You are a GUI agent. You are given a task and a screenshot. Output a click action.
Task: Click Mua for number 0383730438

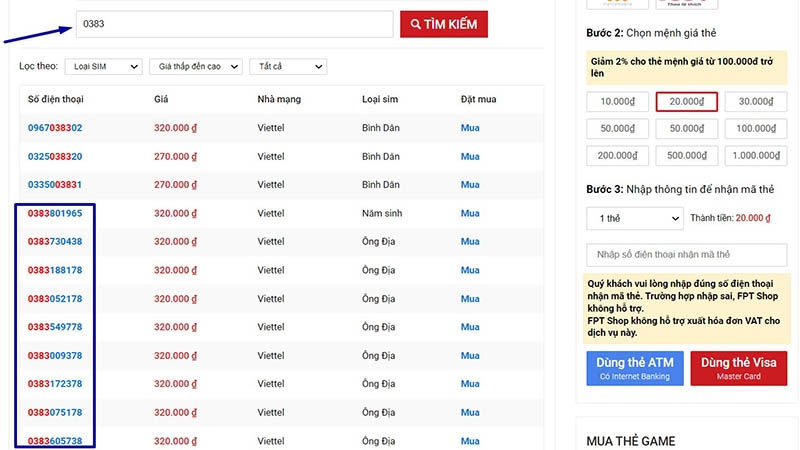coord(470,241)
